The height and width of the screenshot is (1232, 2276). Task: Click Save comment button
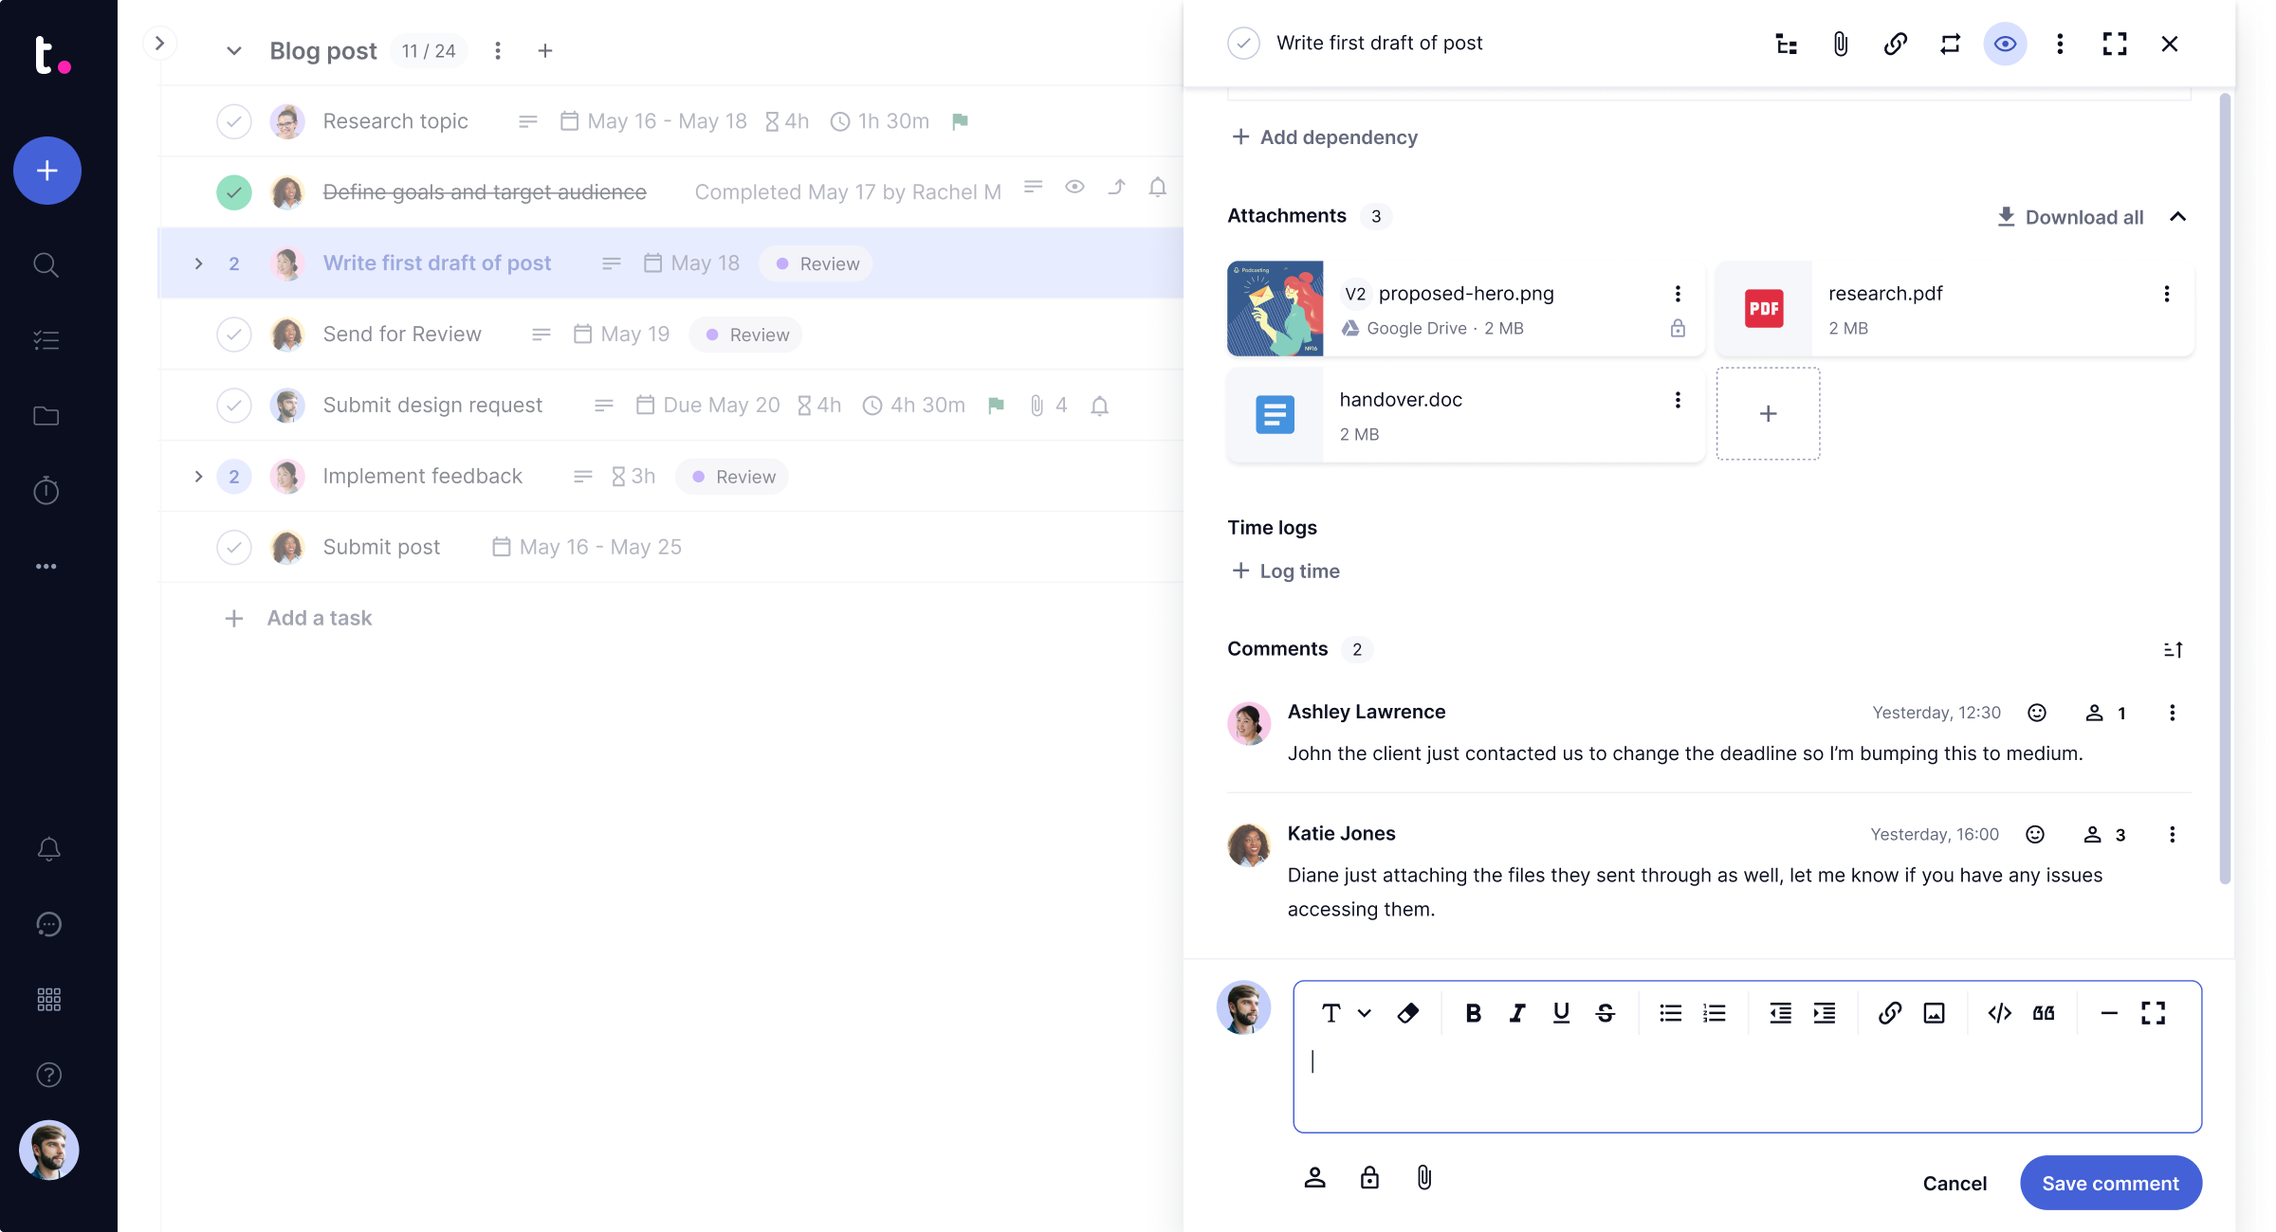(x=2110, y=1183)
